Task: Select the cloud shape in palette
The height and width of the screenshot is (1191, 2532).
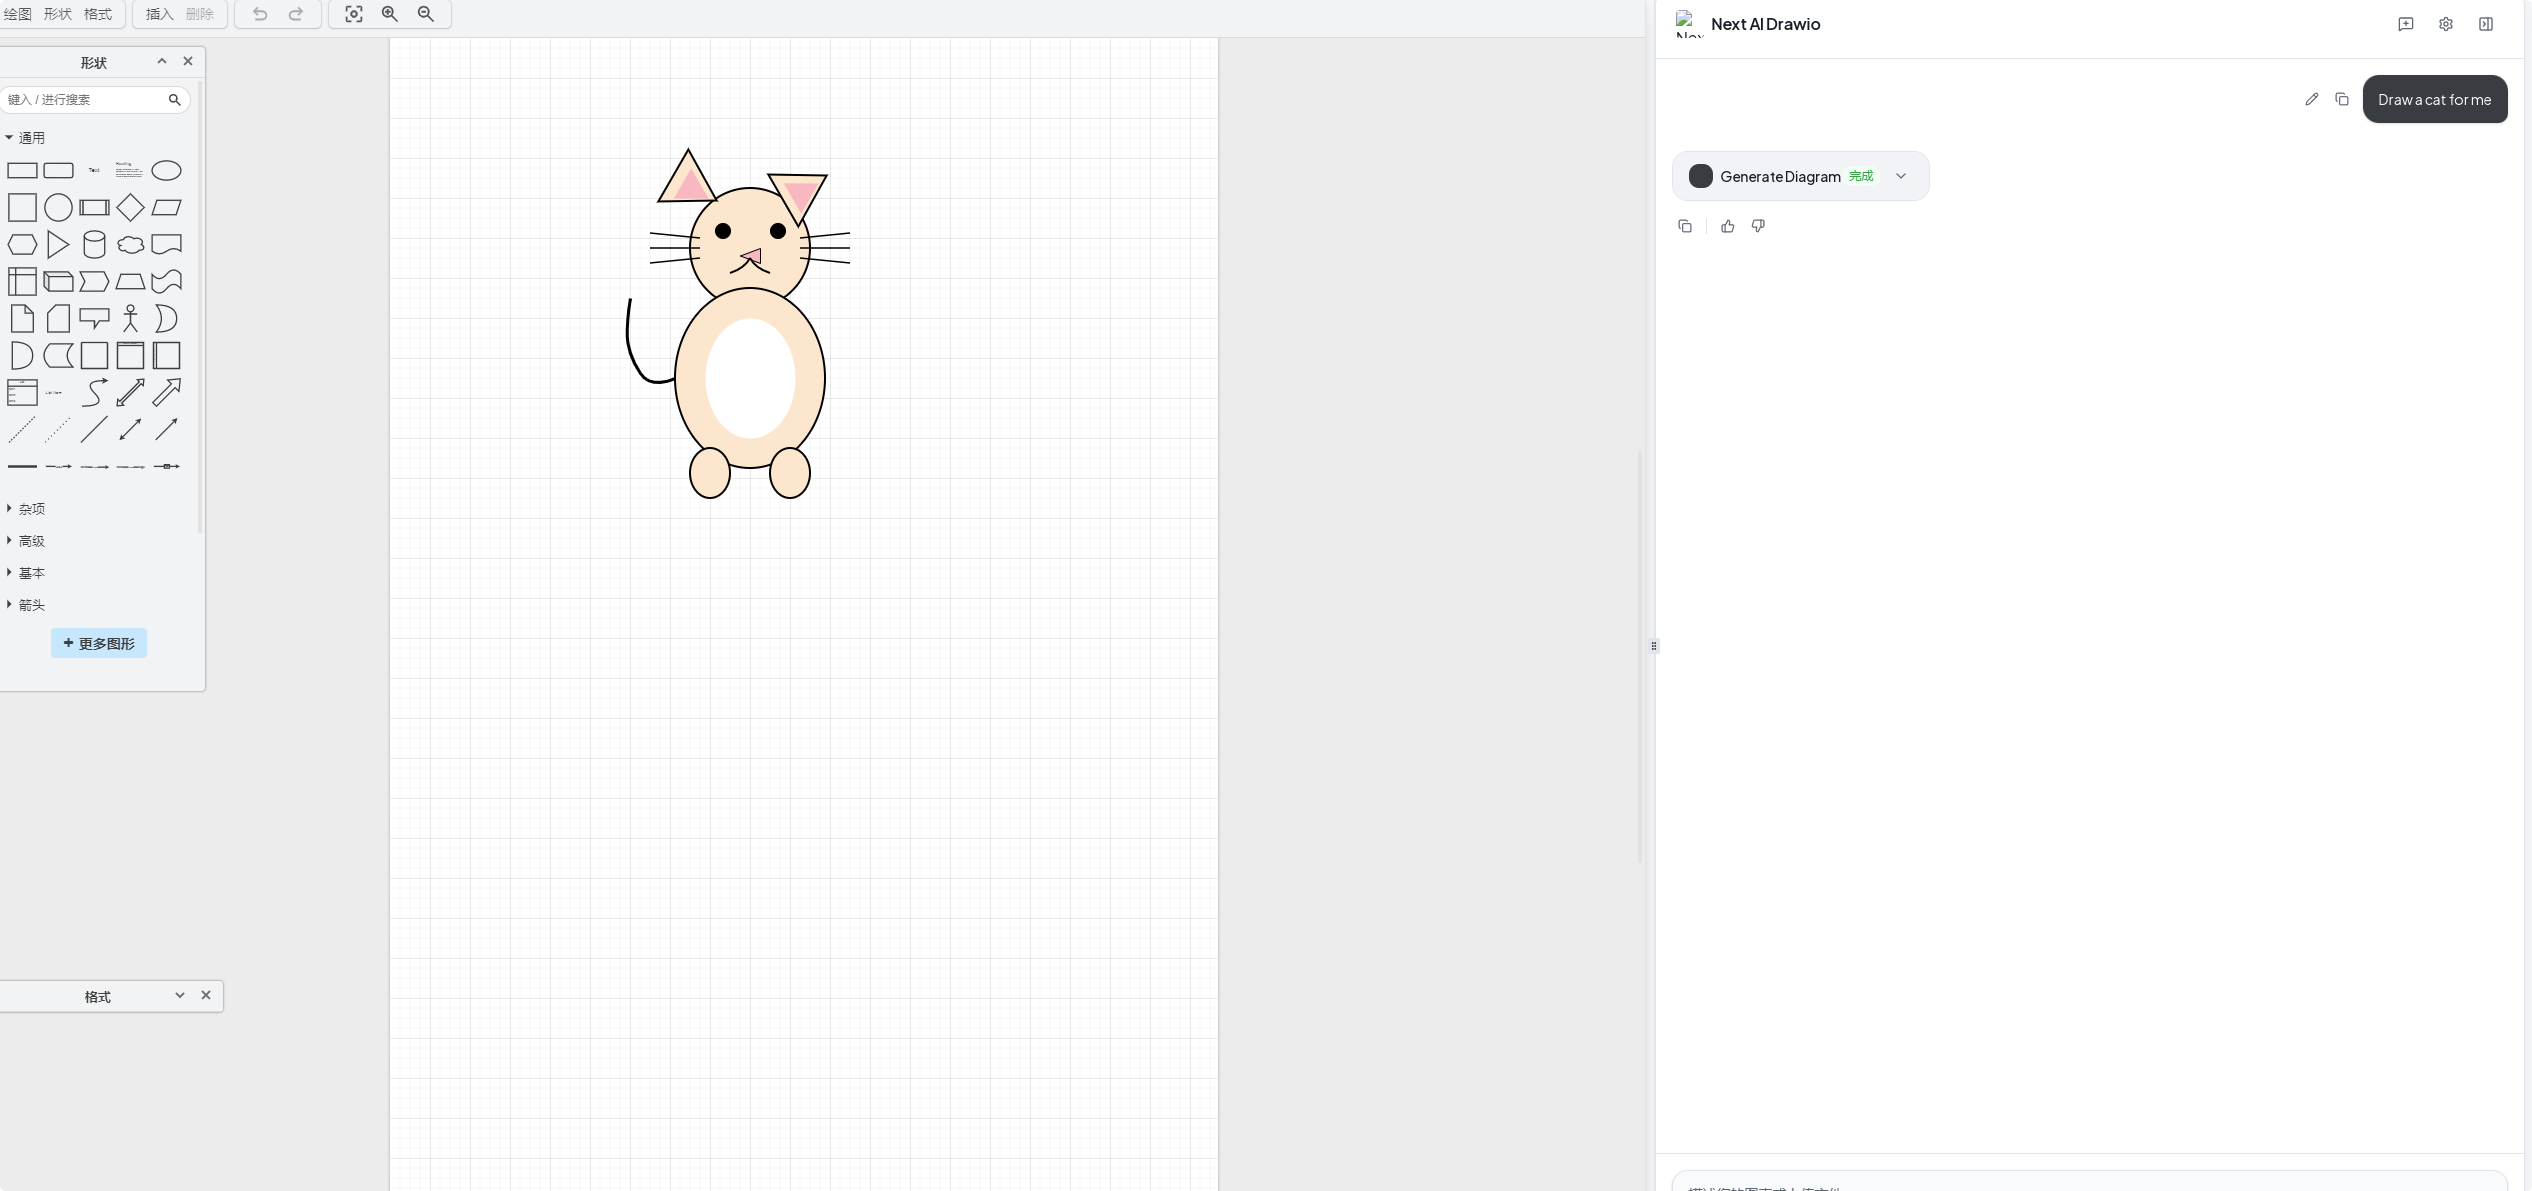Action: tap(130, 245)
